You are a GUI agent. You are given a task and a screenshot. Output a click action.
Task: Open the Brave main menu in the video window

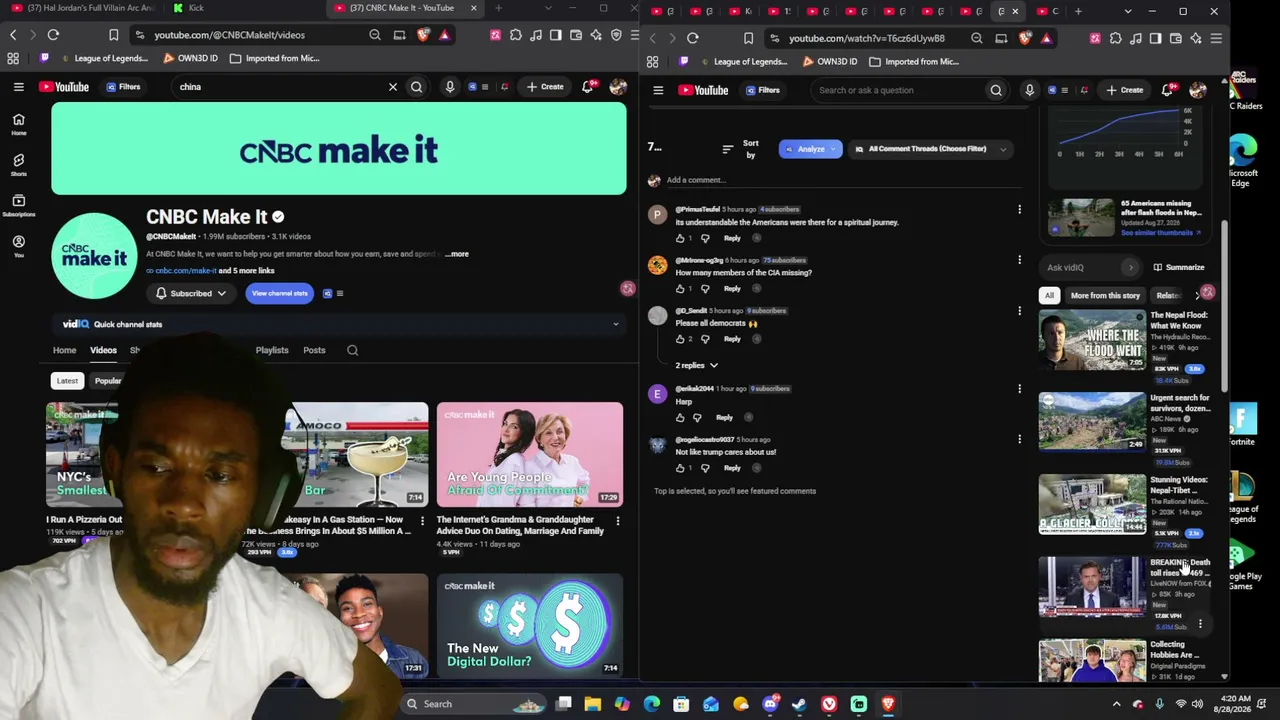click(1216, 38)
